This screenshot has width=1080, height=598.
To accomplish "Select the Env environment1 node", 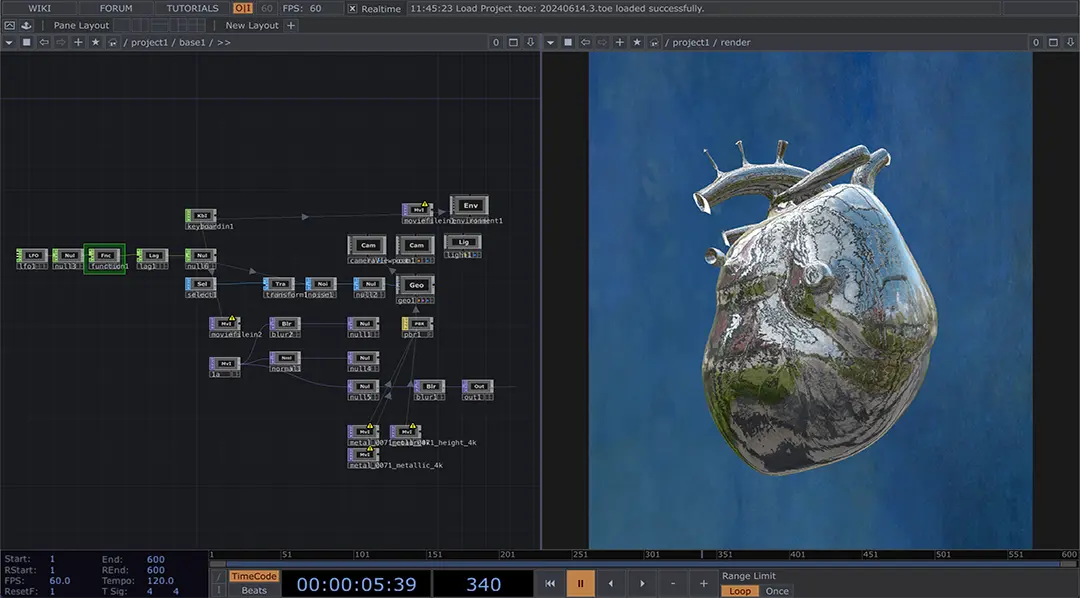I will click(470, 209).
